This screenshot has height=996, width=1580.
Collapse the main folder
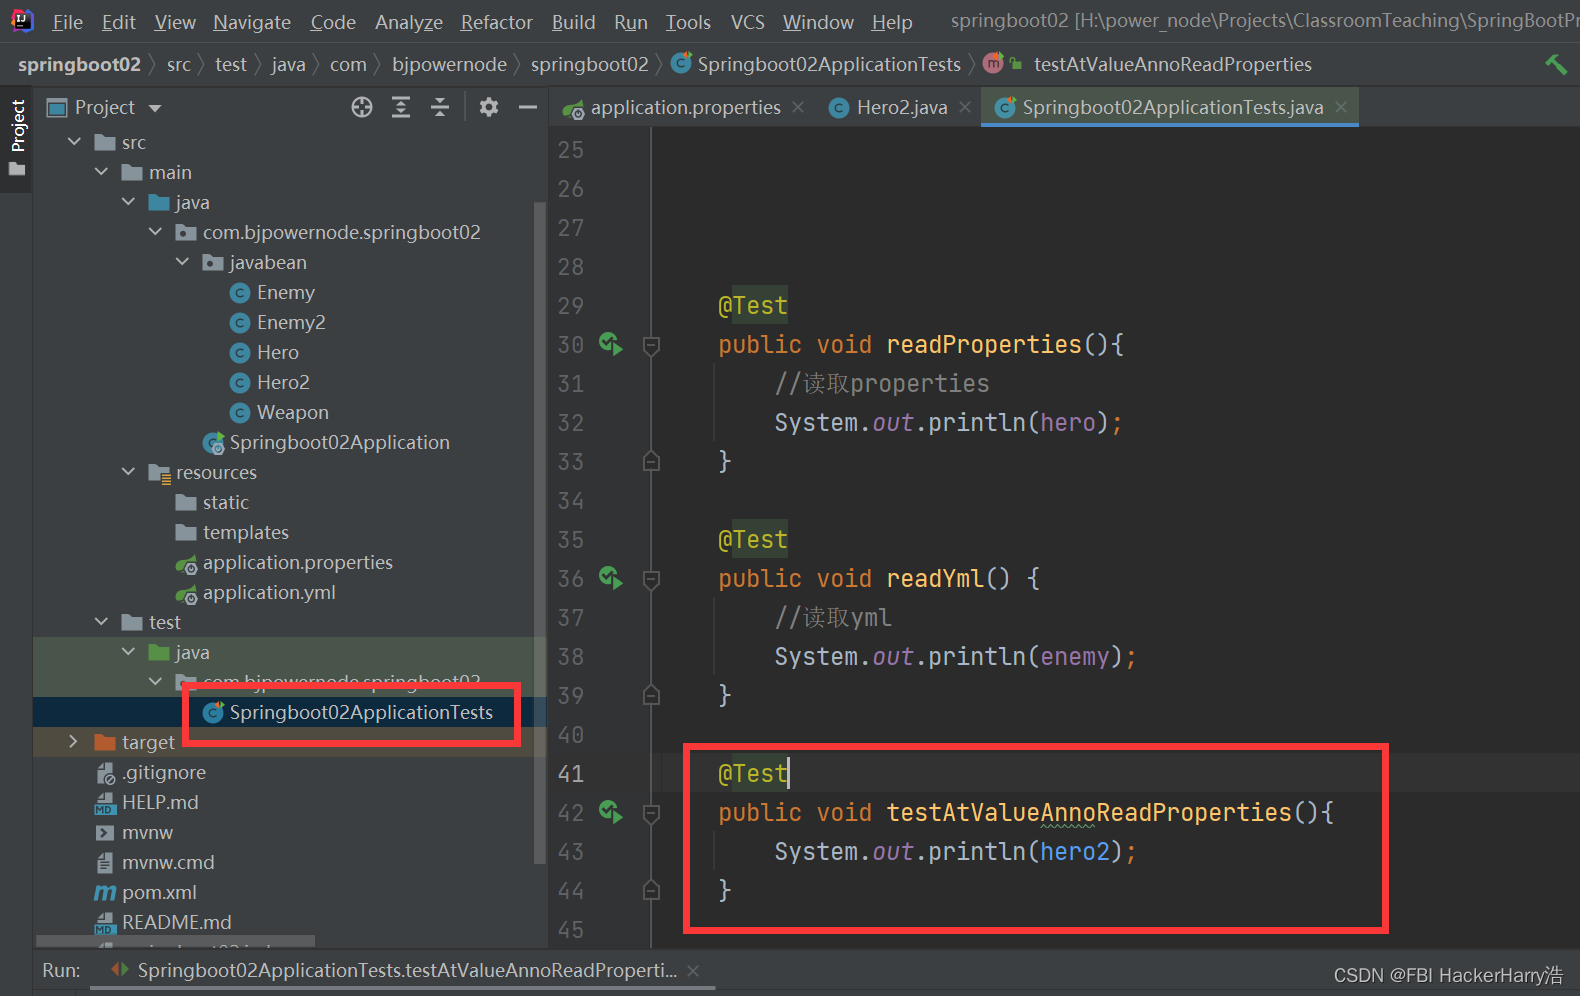(x=101, y=172)
